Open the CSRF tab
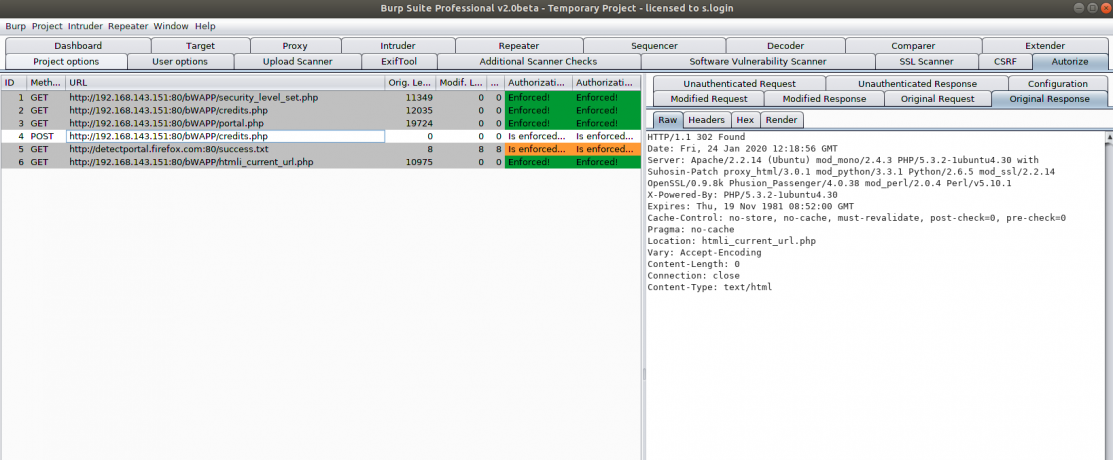The image size is (1113, 460). [1005, 62]
